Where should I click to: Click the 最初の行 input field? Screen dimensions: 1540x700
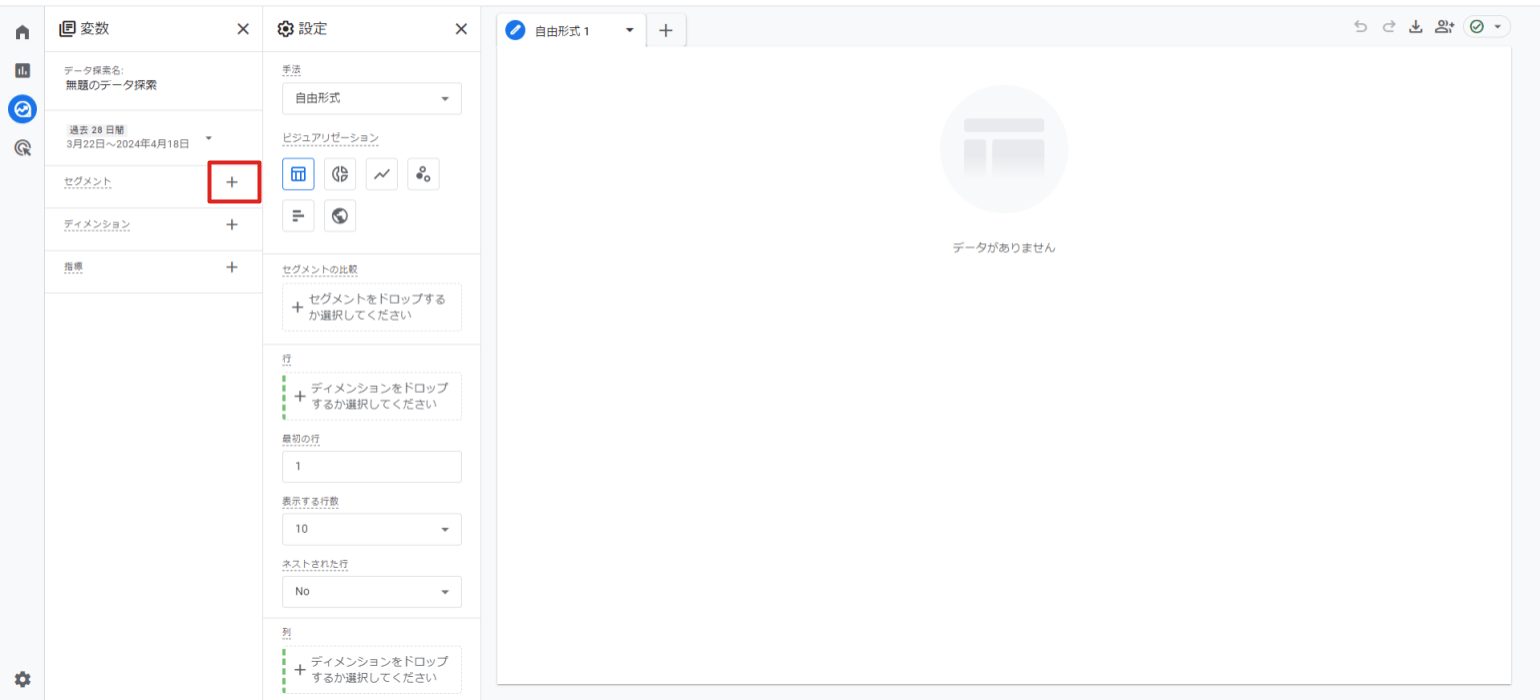tap(372, 467)
